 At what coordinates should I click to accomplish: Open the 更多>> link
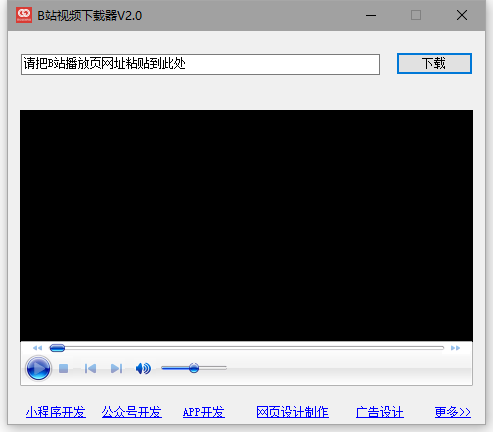(453, 412)
